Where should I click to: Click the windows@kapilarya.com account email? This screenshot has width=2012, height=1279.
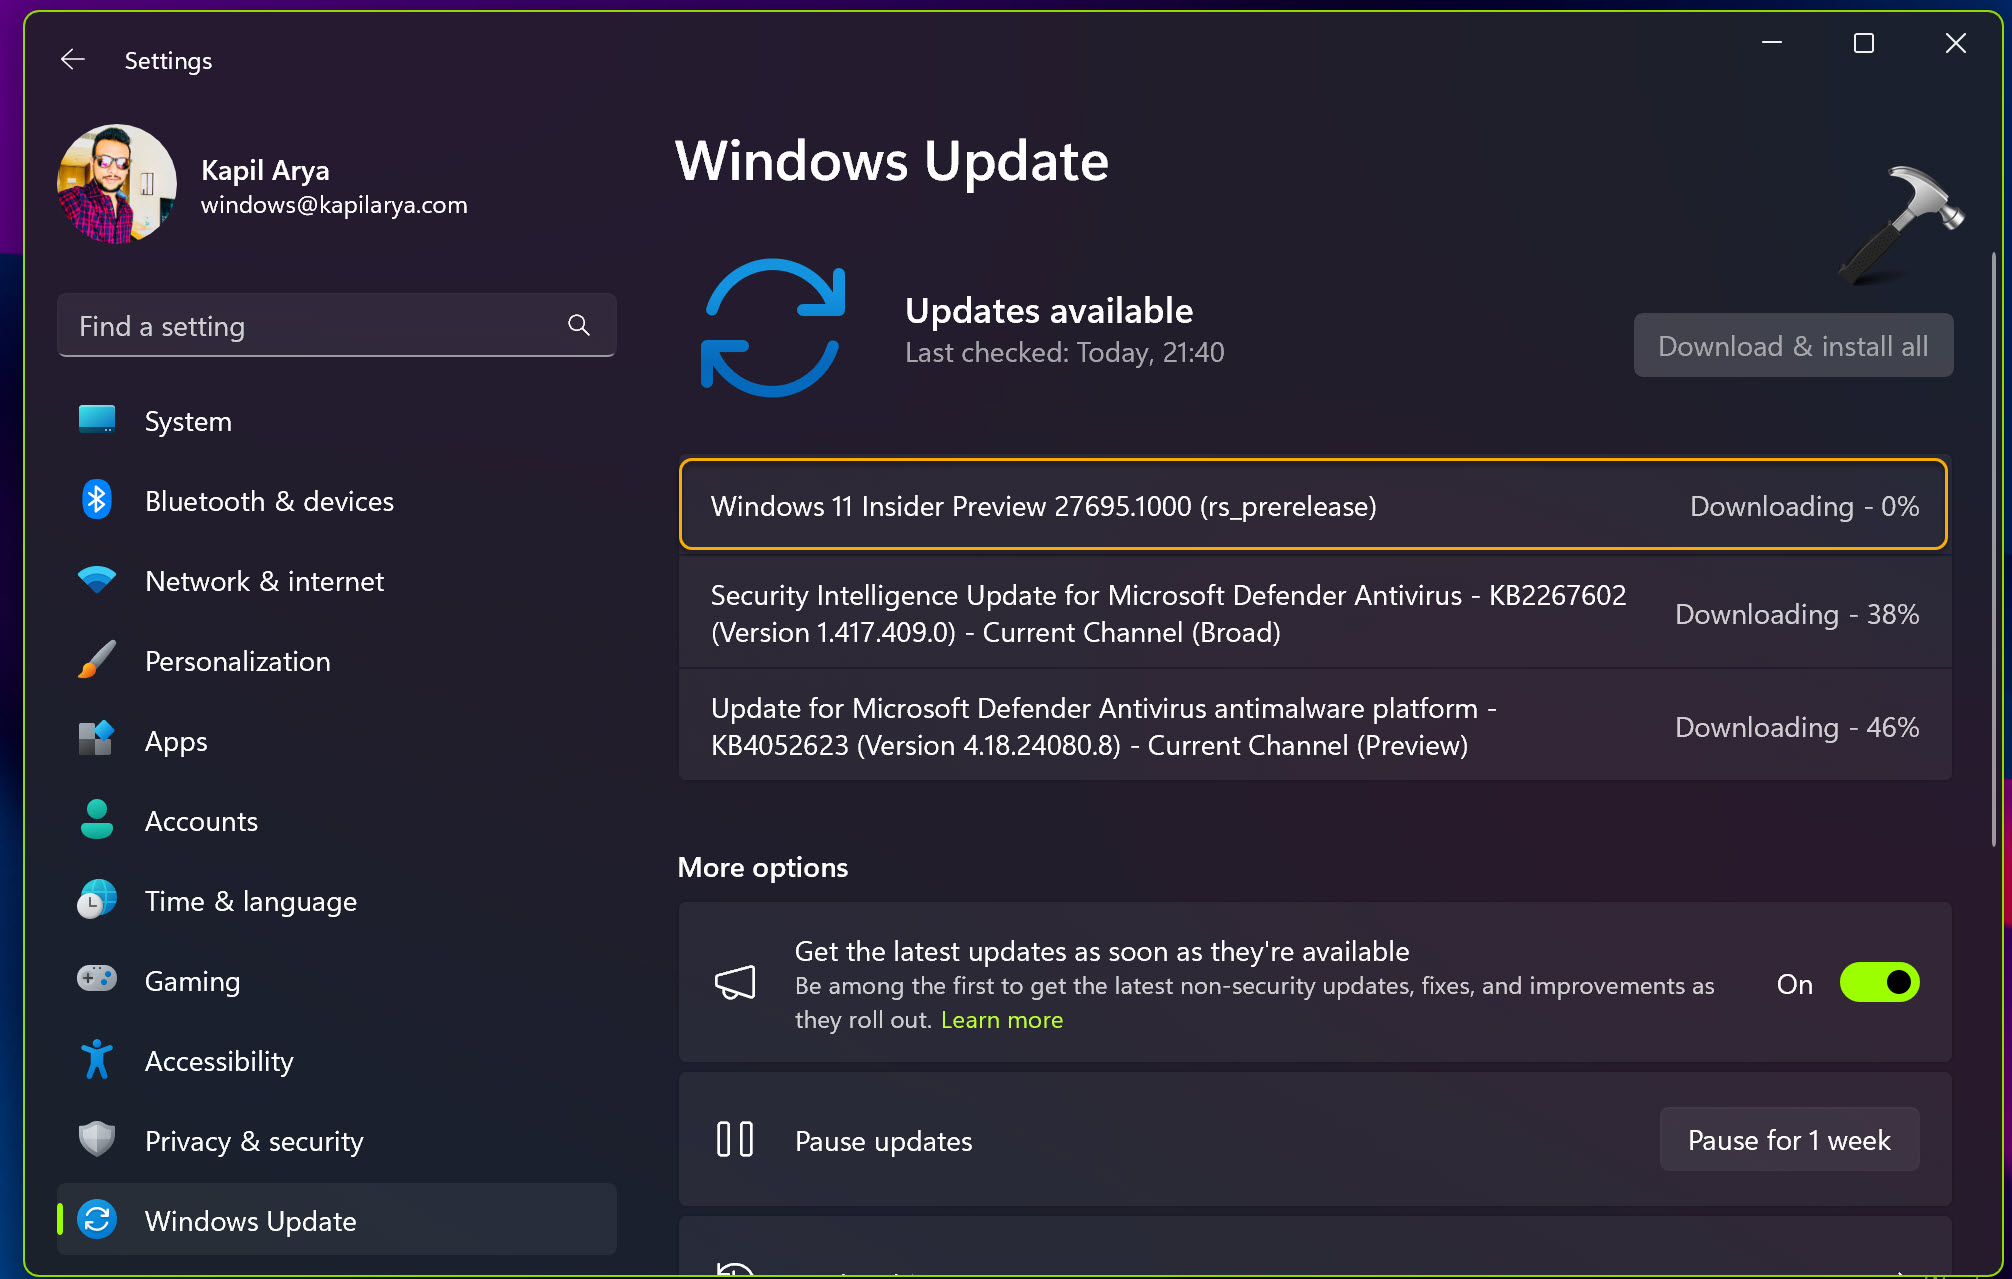coord(334,205)
